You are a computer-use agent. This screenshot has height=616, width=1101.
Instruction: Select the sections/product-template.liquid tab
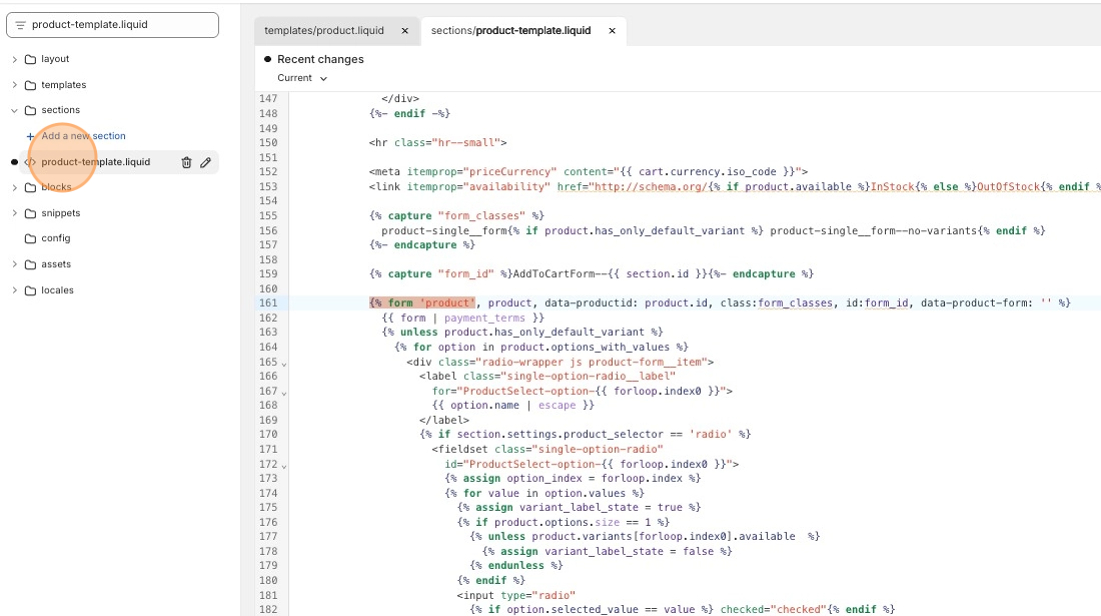[510, 31]
